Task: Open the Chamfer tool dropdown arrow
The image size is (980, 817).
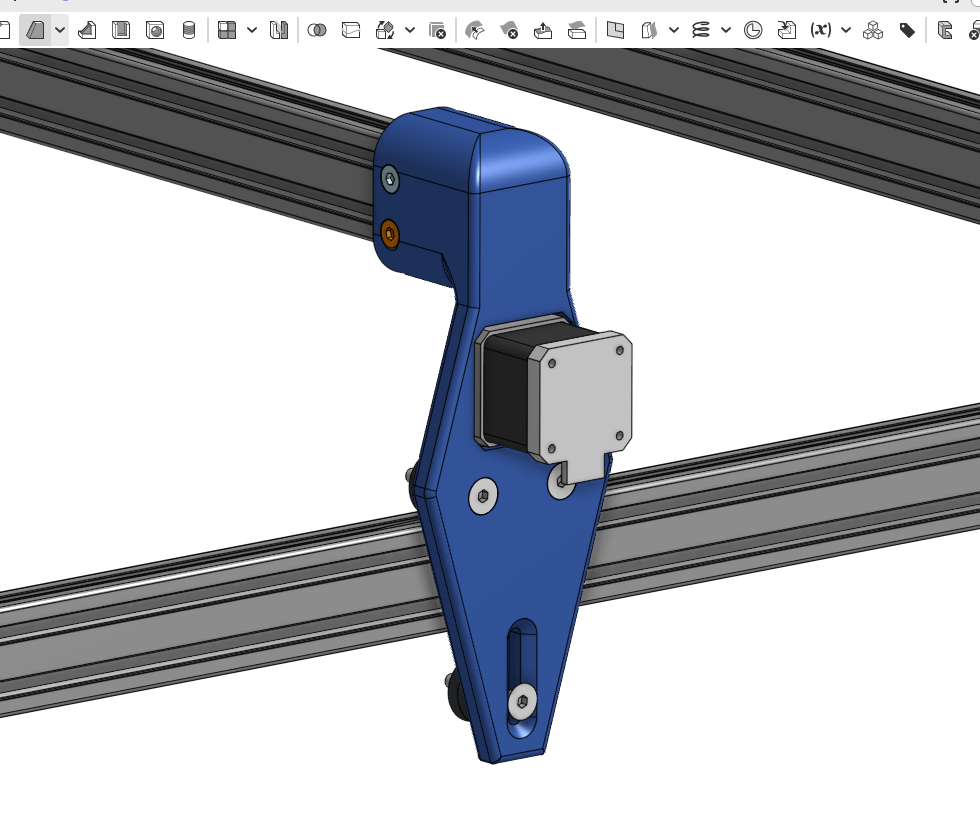Action: coord(60,30)
